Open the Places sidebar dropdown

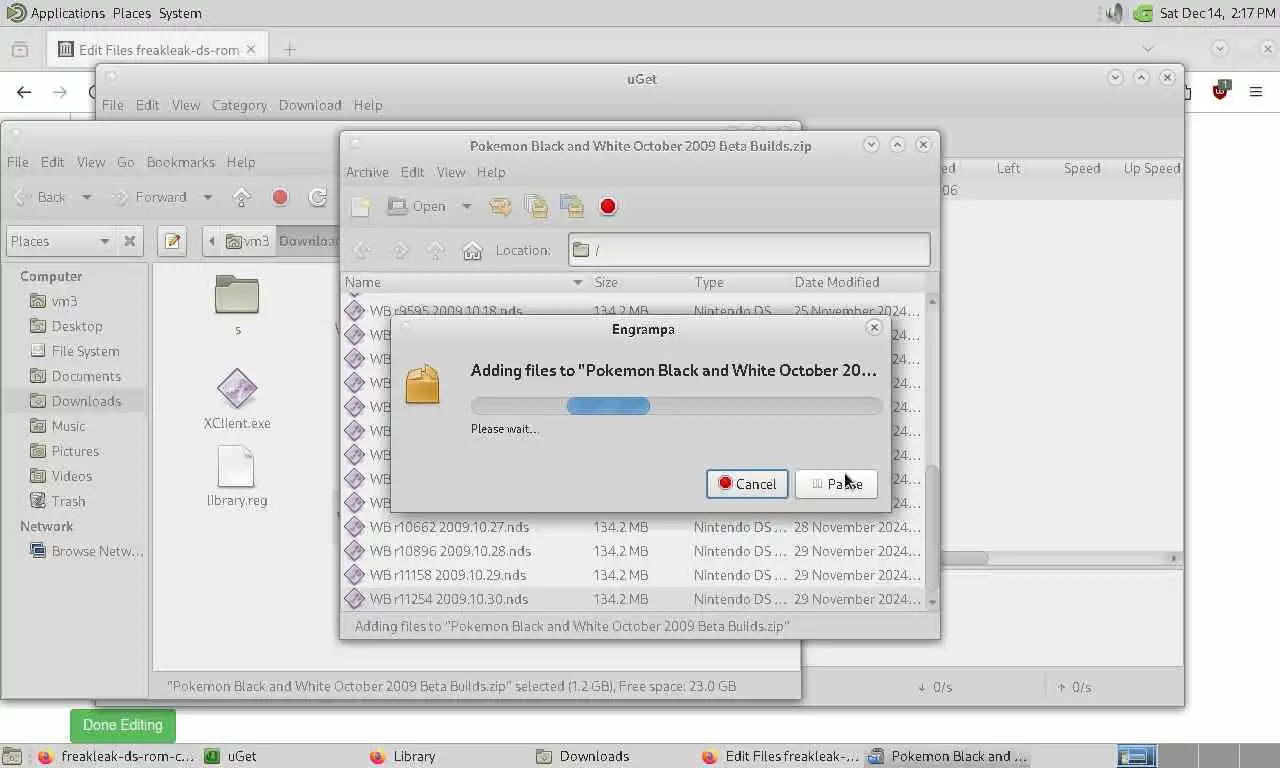(60, 241)
